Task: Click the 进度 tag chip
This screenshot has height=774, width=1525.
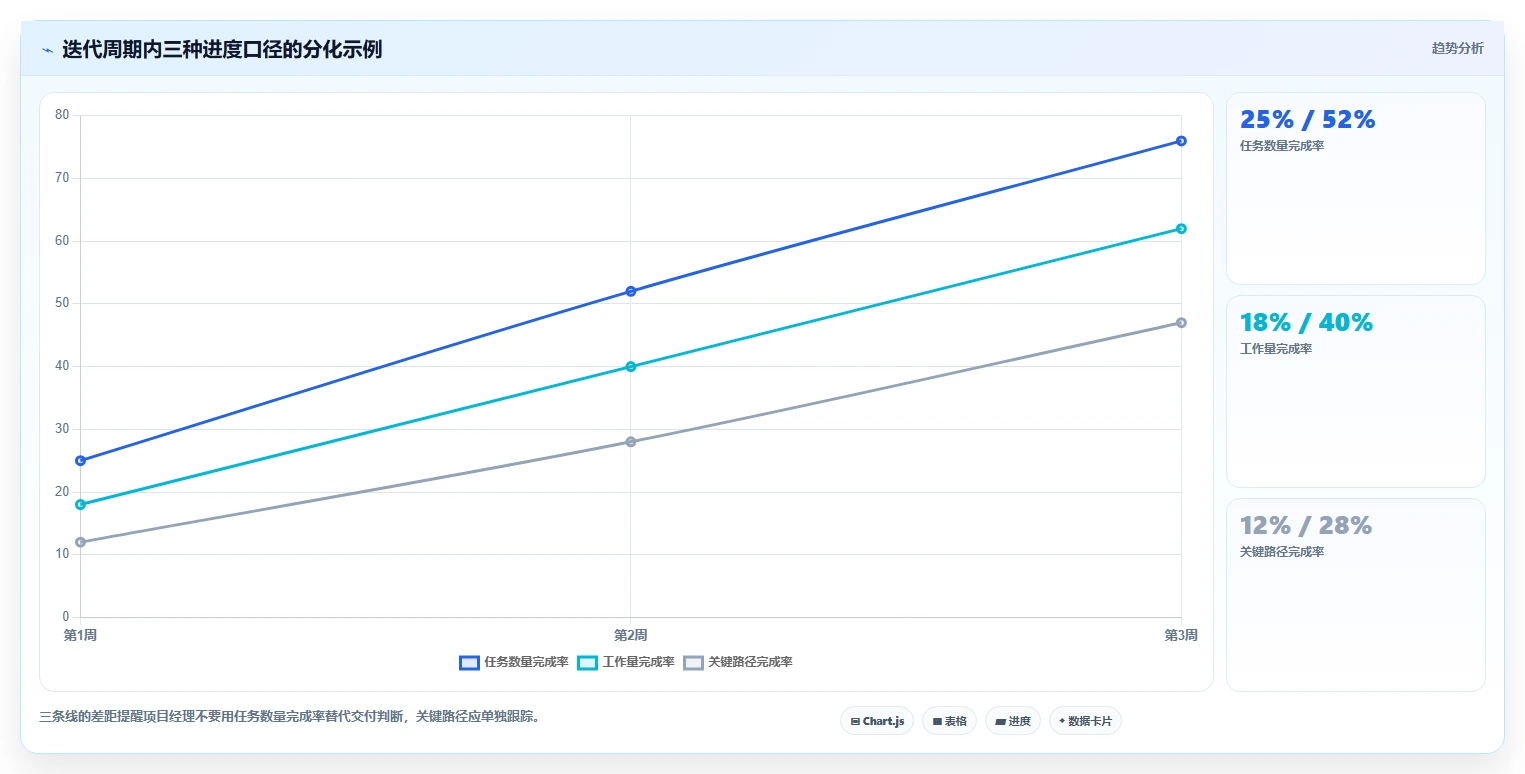Action: [1013, 721]
